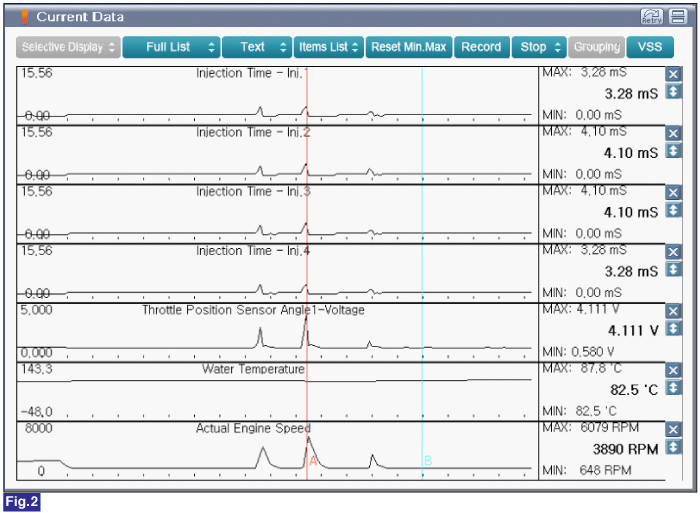Click the scale arrows icon for Throttle Position
Screen dimensions: 700x513
[x=673, y=329]
